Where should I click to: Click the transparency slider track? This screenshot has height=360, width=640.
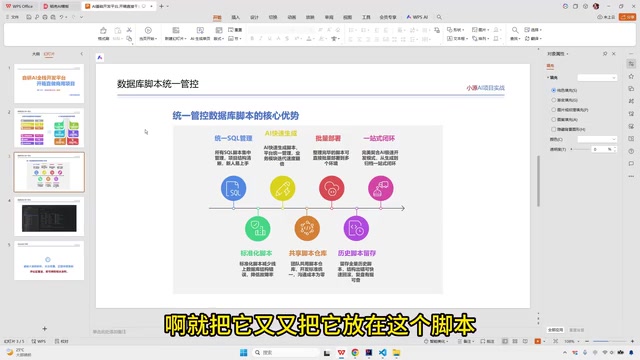(x=580, y=149)
